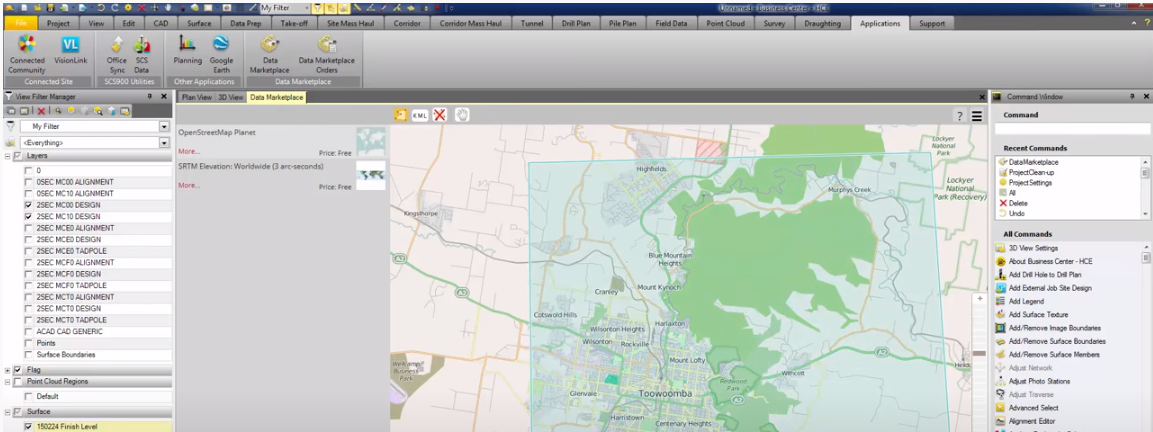Click the Command input field

[1072, 129]
